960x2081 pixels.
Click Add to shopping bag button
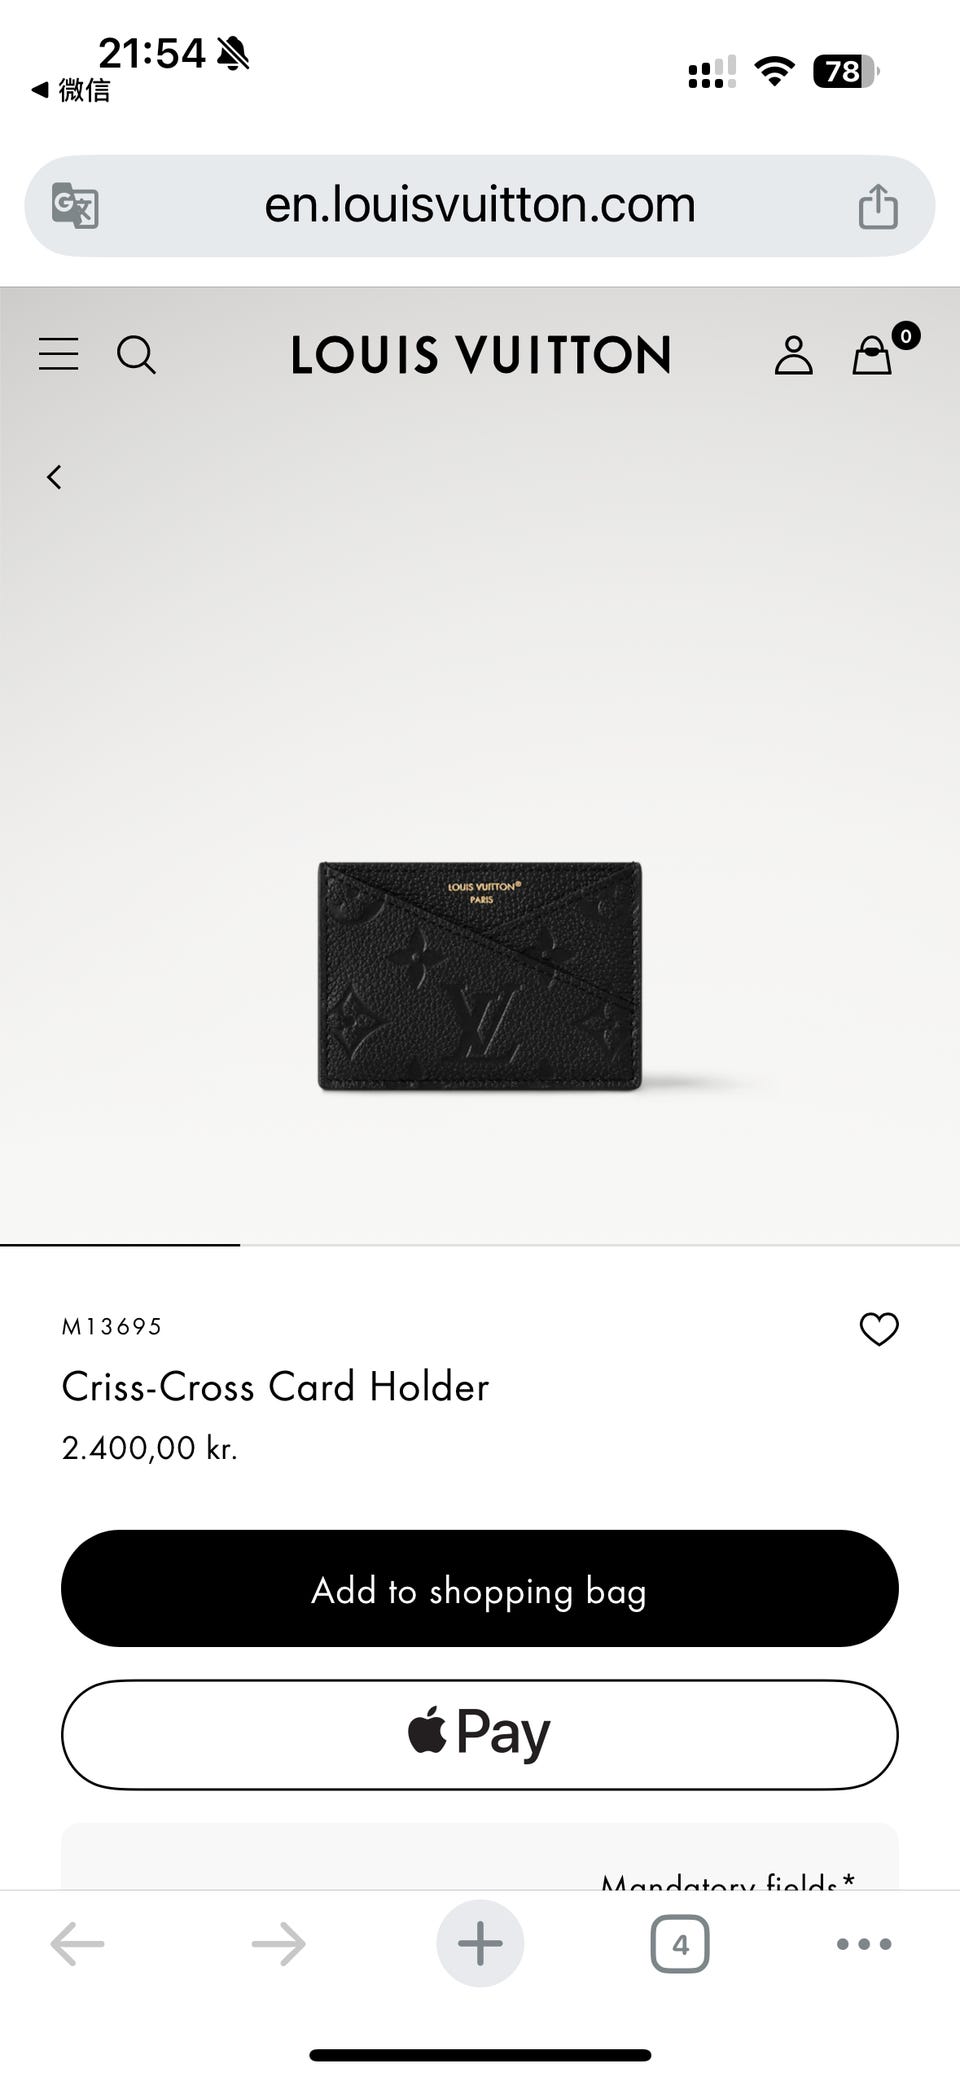[x=480, y=1588]
